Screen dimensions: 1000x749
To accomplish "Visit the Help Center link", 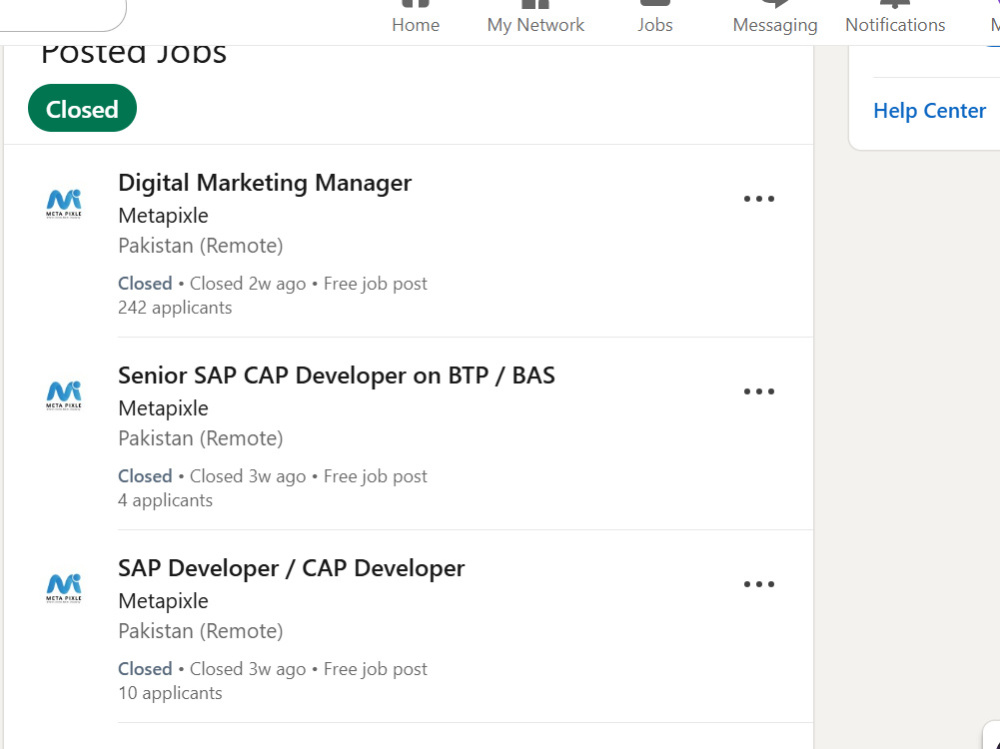I will click(929, 111).
